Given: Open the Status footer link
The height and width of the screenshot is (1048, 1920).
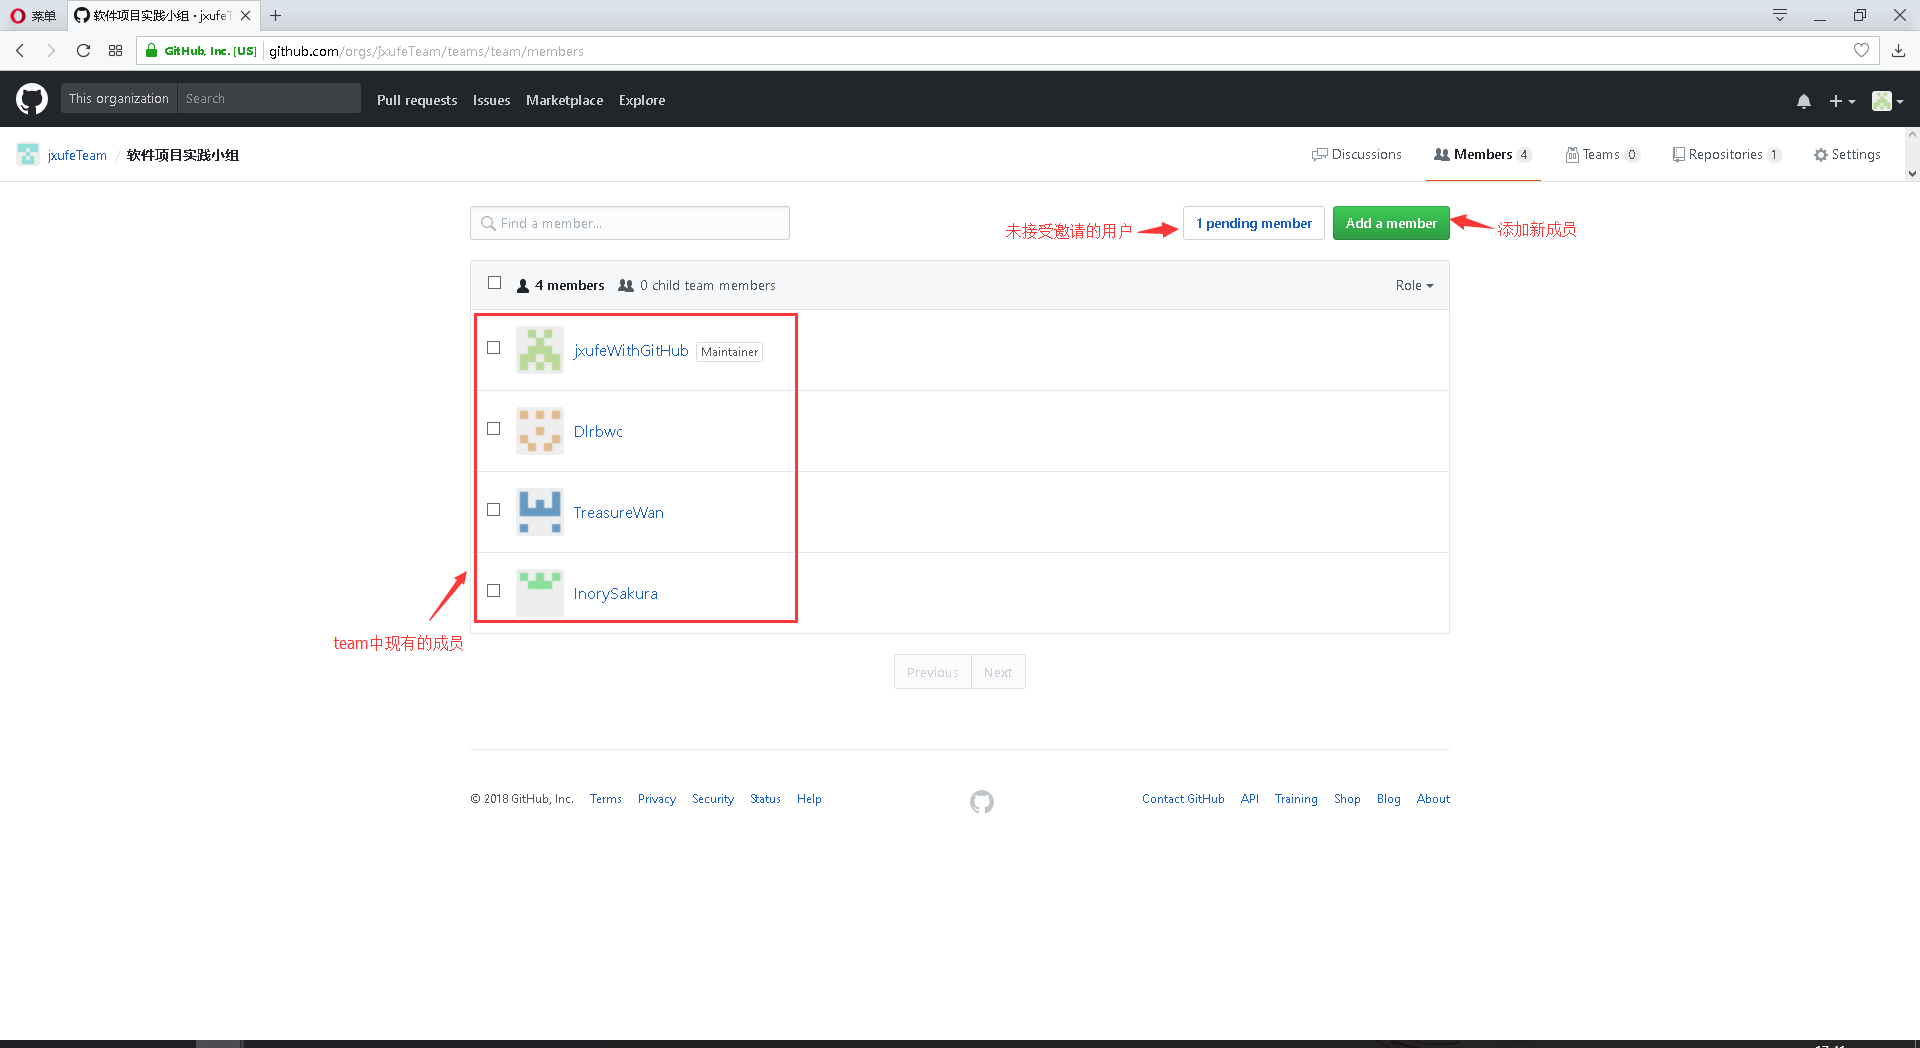Looking at the screenshot, I should tap(765, 799).
